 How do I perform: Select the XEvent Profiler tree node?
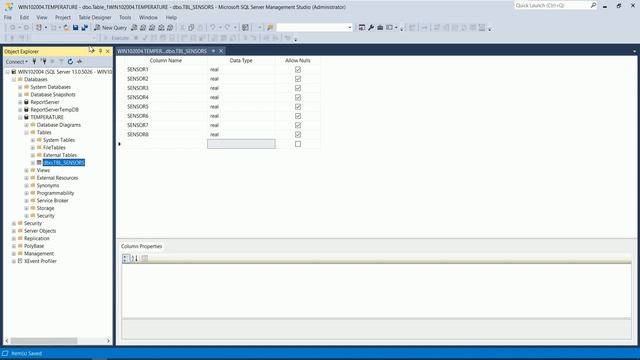(x=40, y=261)
